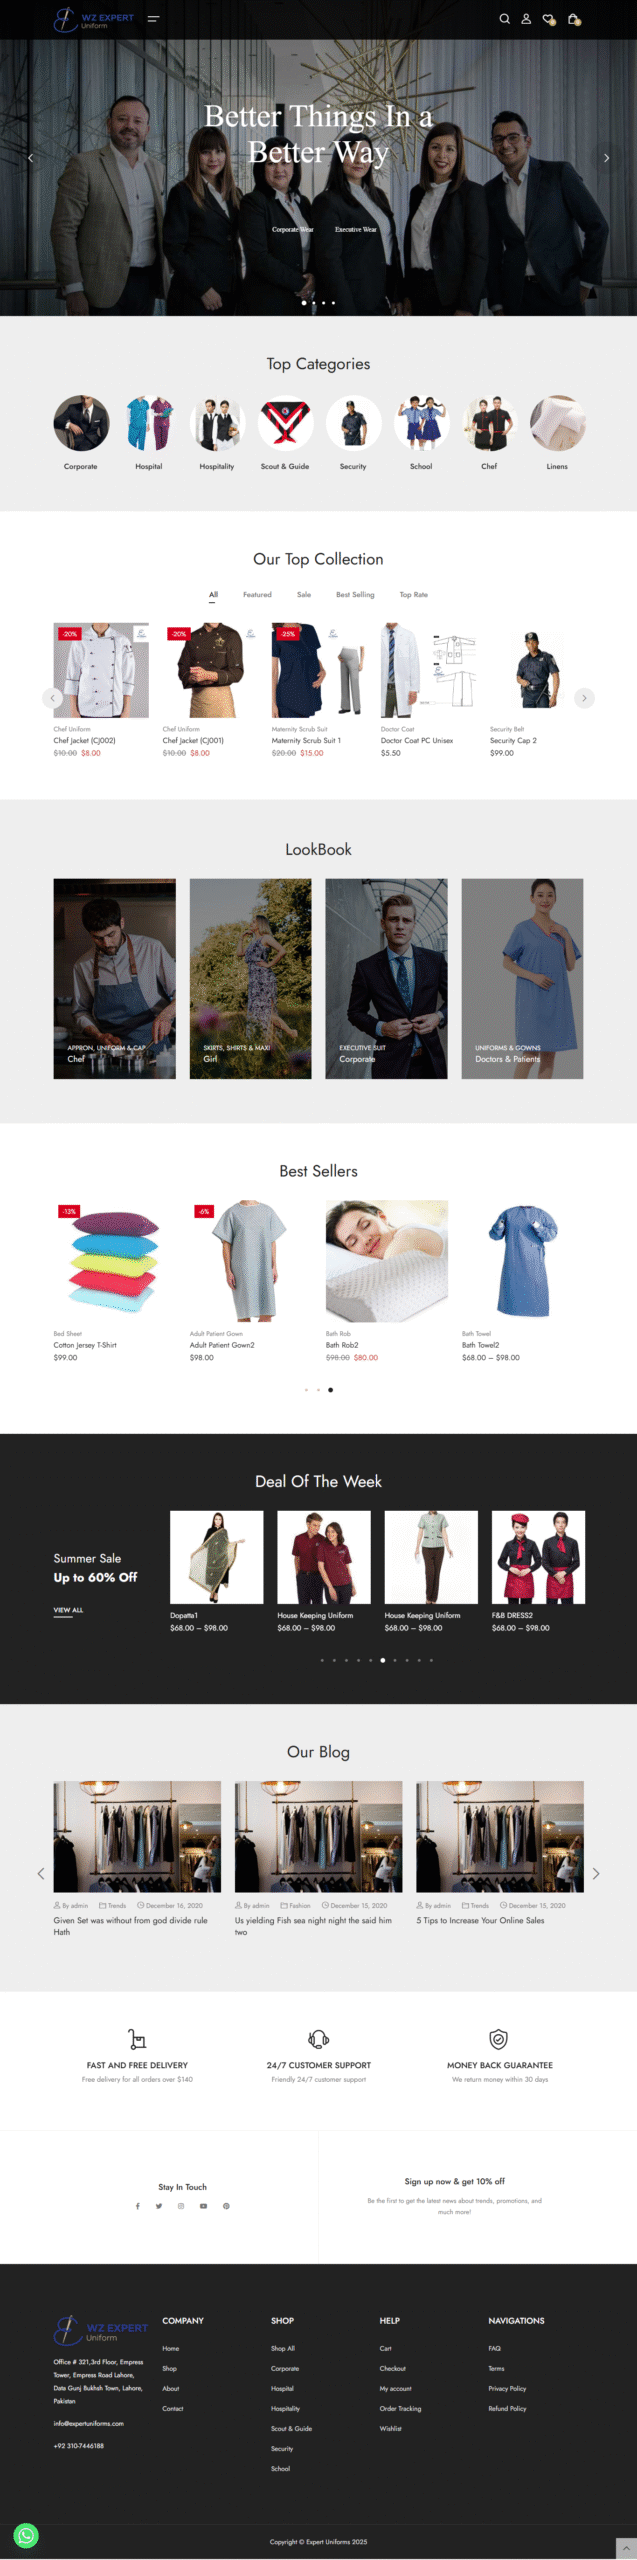
Task: Select the Top Rate tab
Action: coord(413,595)
